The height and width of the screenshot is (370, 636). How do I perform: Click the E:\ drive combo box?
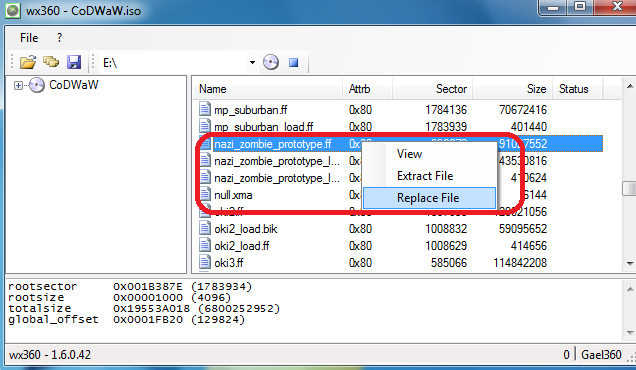[179, 62]
